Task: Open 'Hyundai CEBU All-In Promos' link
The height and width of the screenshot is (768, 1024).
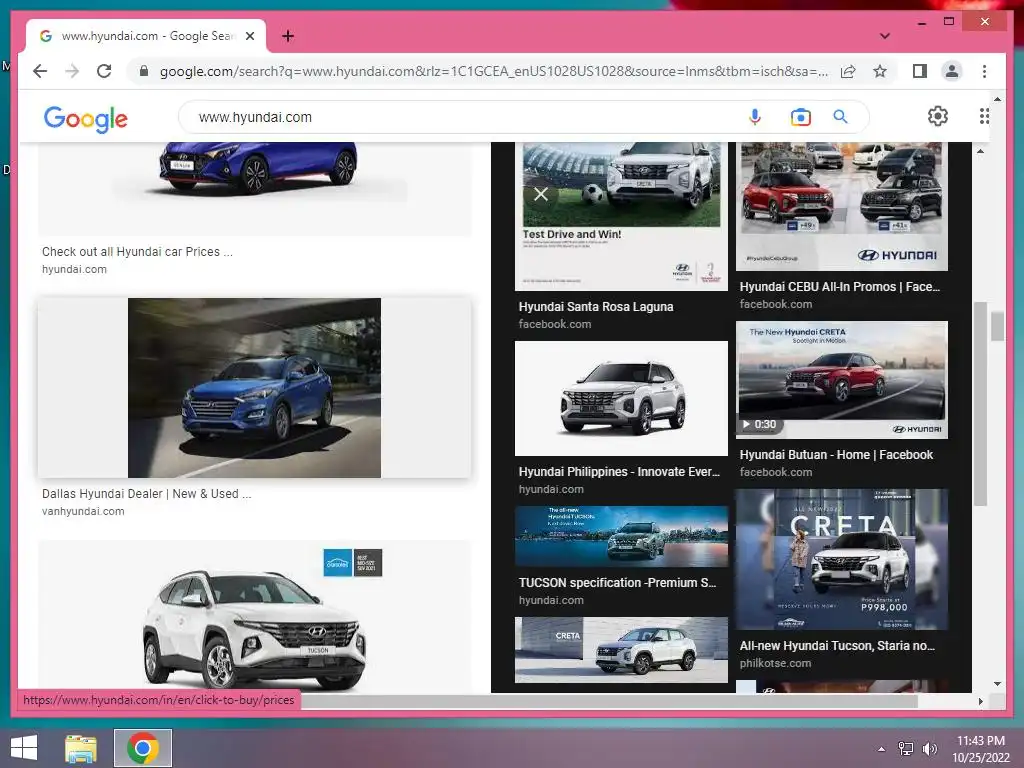Action: [x=840, y=287]
